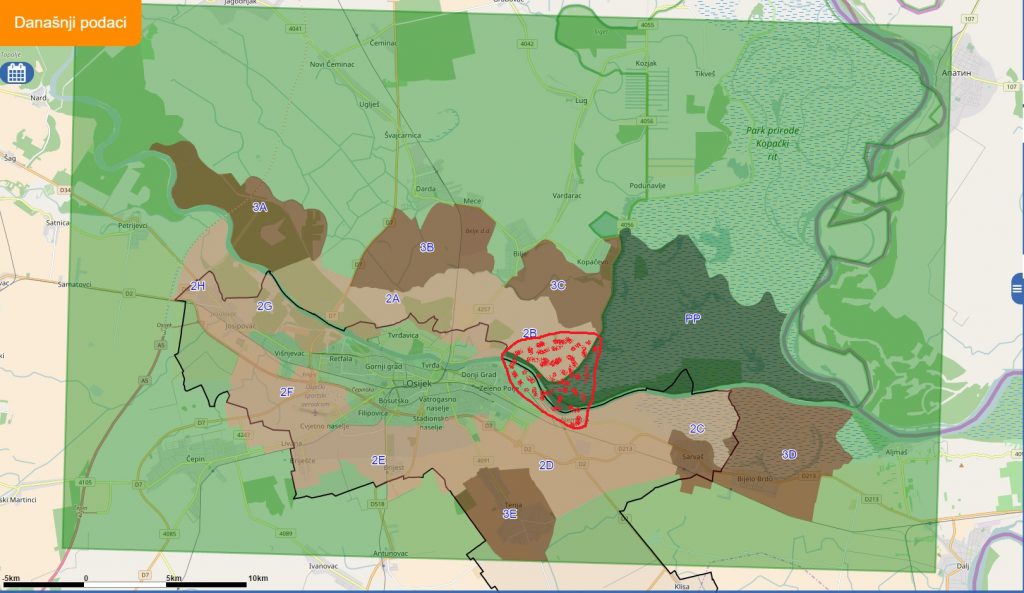This screenshot has width=1024, height=593.
Task: Select zone label 3B on map
Action: pyautogui.click(x=426, y=248)
